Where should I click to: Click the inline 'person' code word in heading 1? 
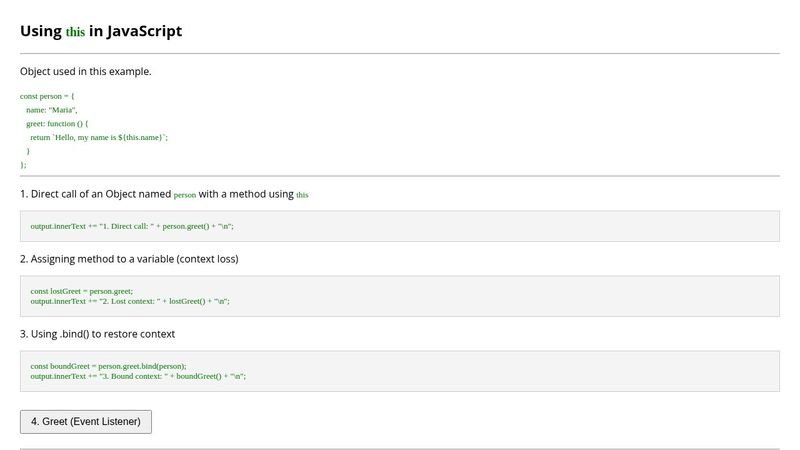coord(185,195)
